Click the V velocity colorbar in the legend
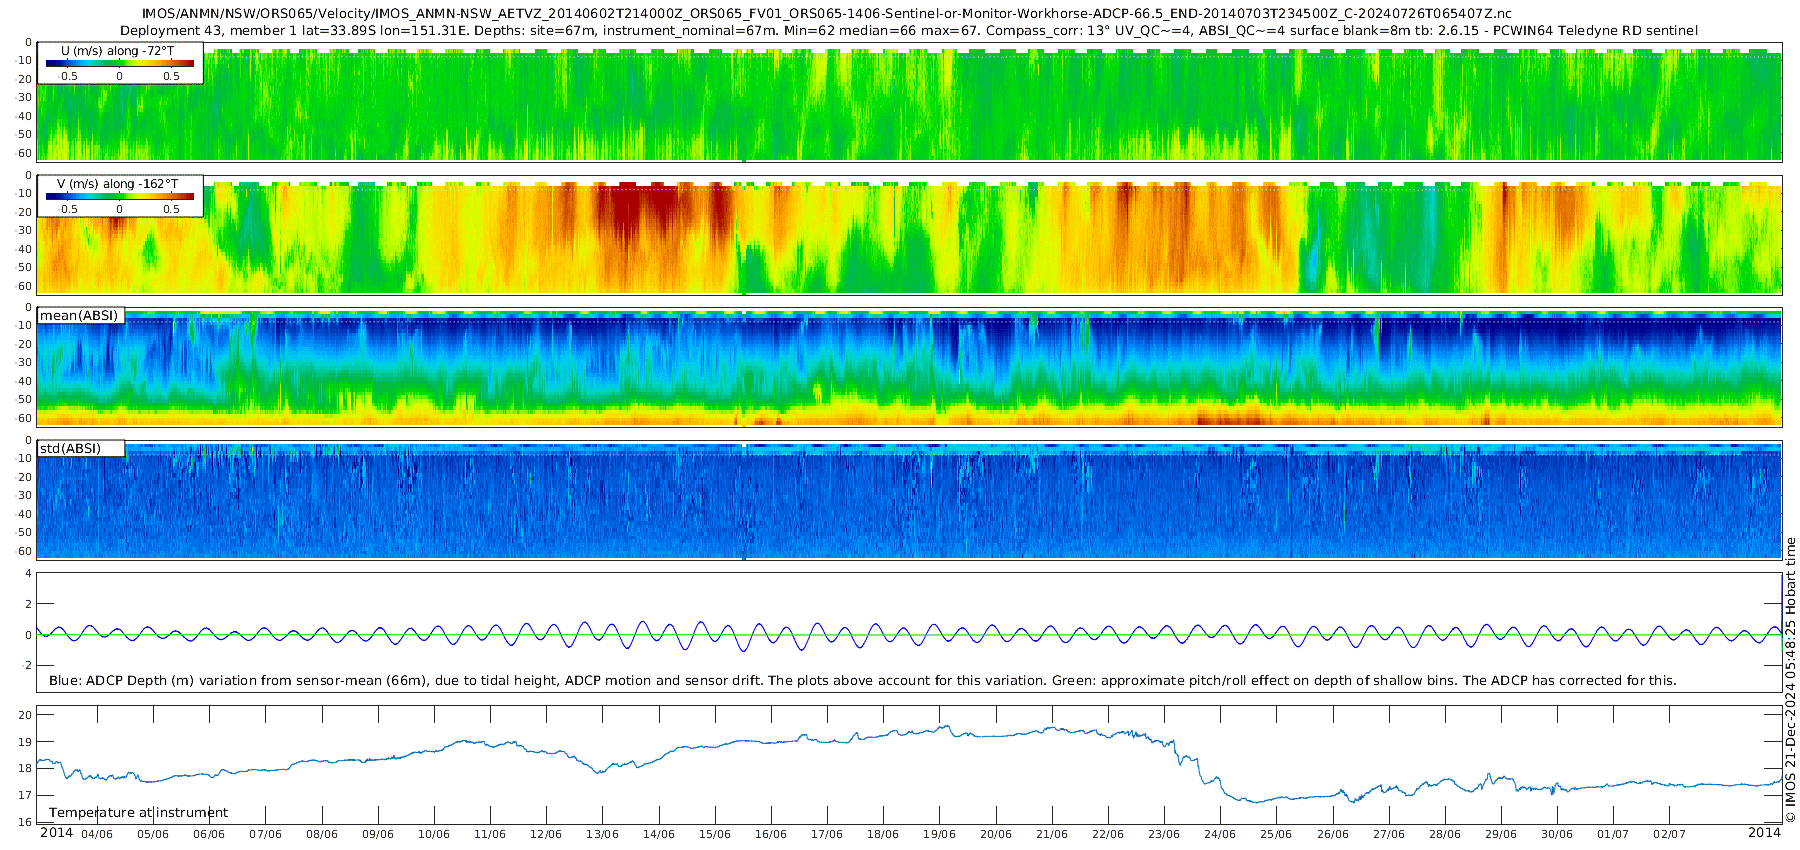This screenshot has width=1800, height=850. click(x=120, y=196)
